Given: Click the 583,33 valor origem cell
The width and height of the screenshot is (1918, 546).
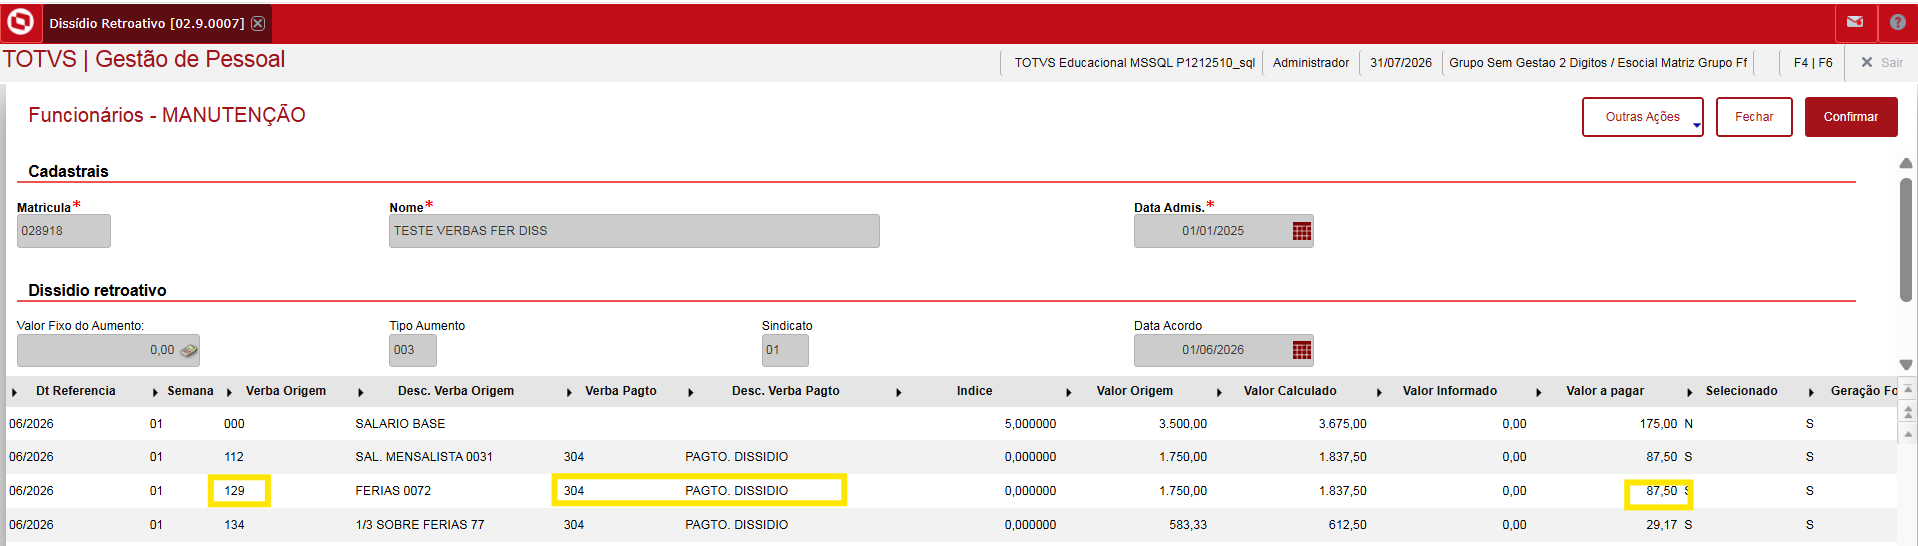Looking at the screenshot, I should click(x=1188, y=525).
